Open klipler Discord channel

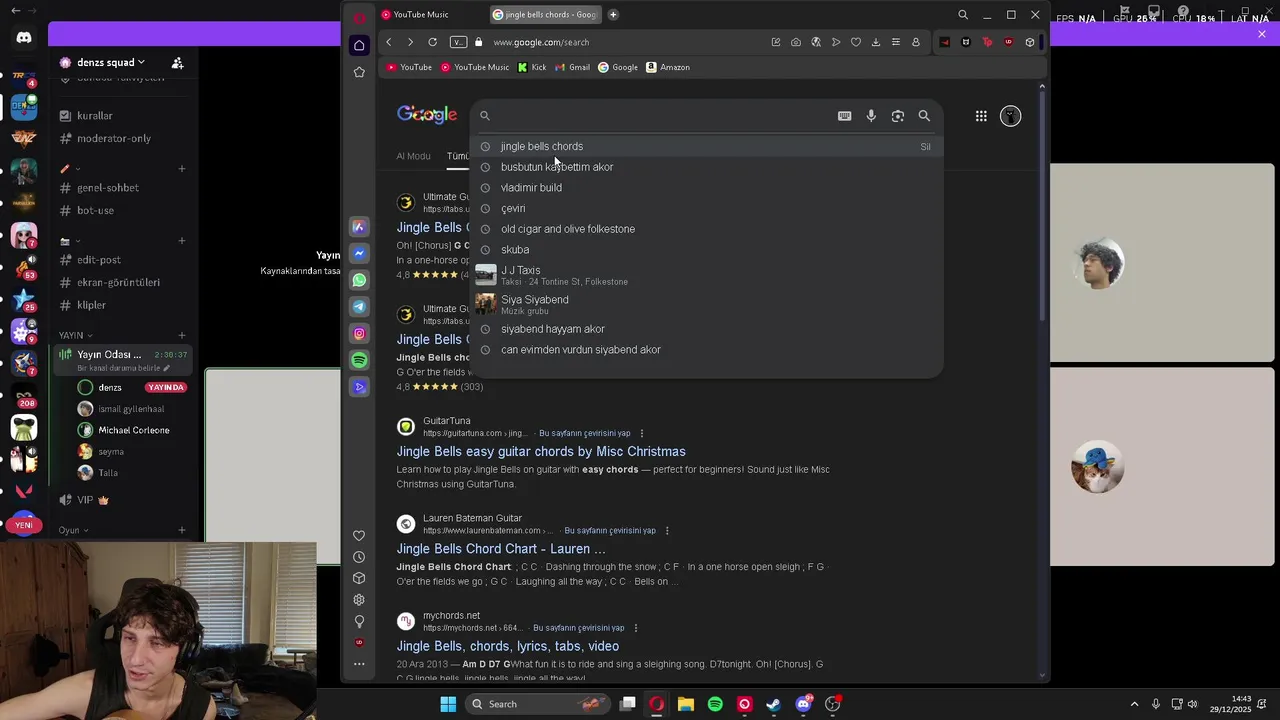tap(91, 305)
